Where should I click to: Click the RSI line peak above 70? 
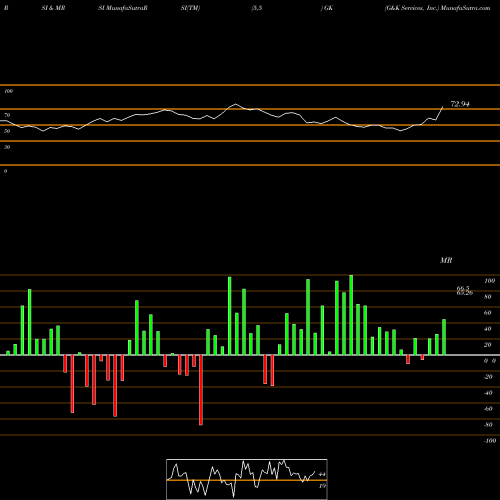click(x=235, y=104)
